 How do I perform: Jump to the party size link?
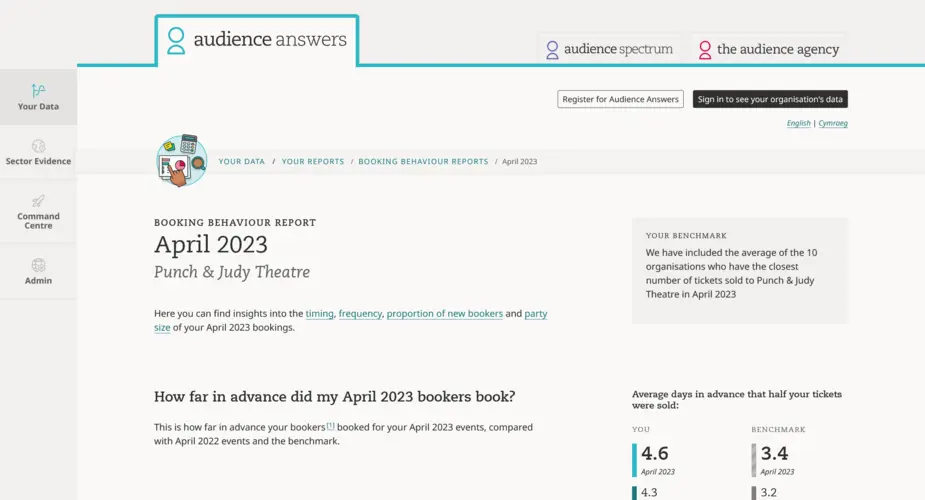(536, 314)
